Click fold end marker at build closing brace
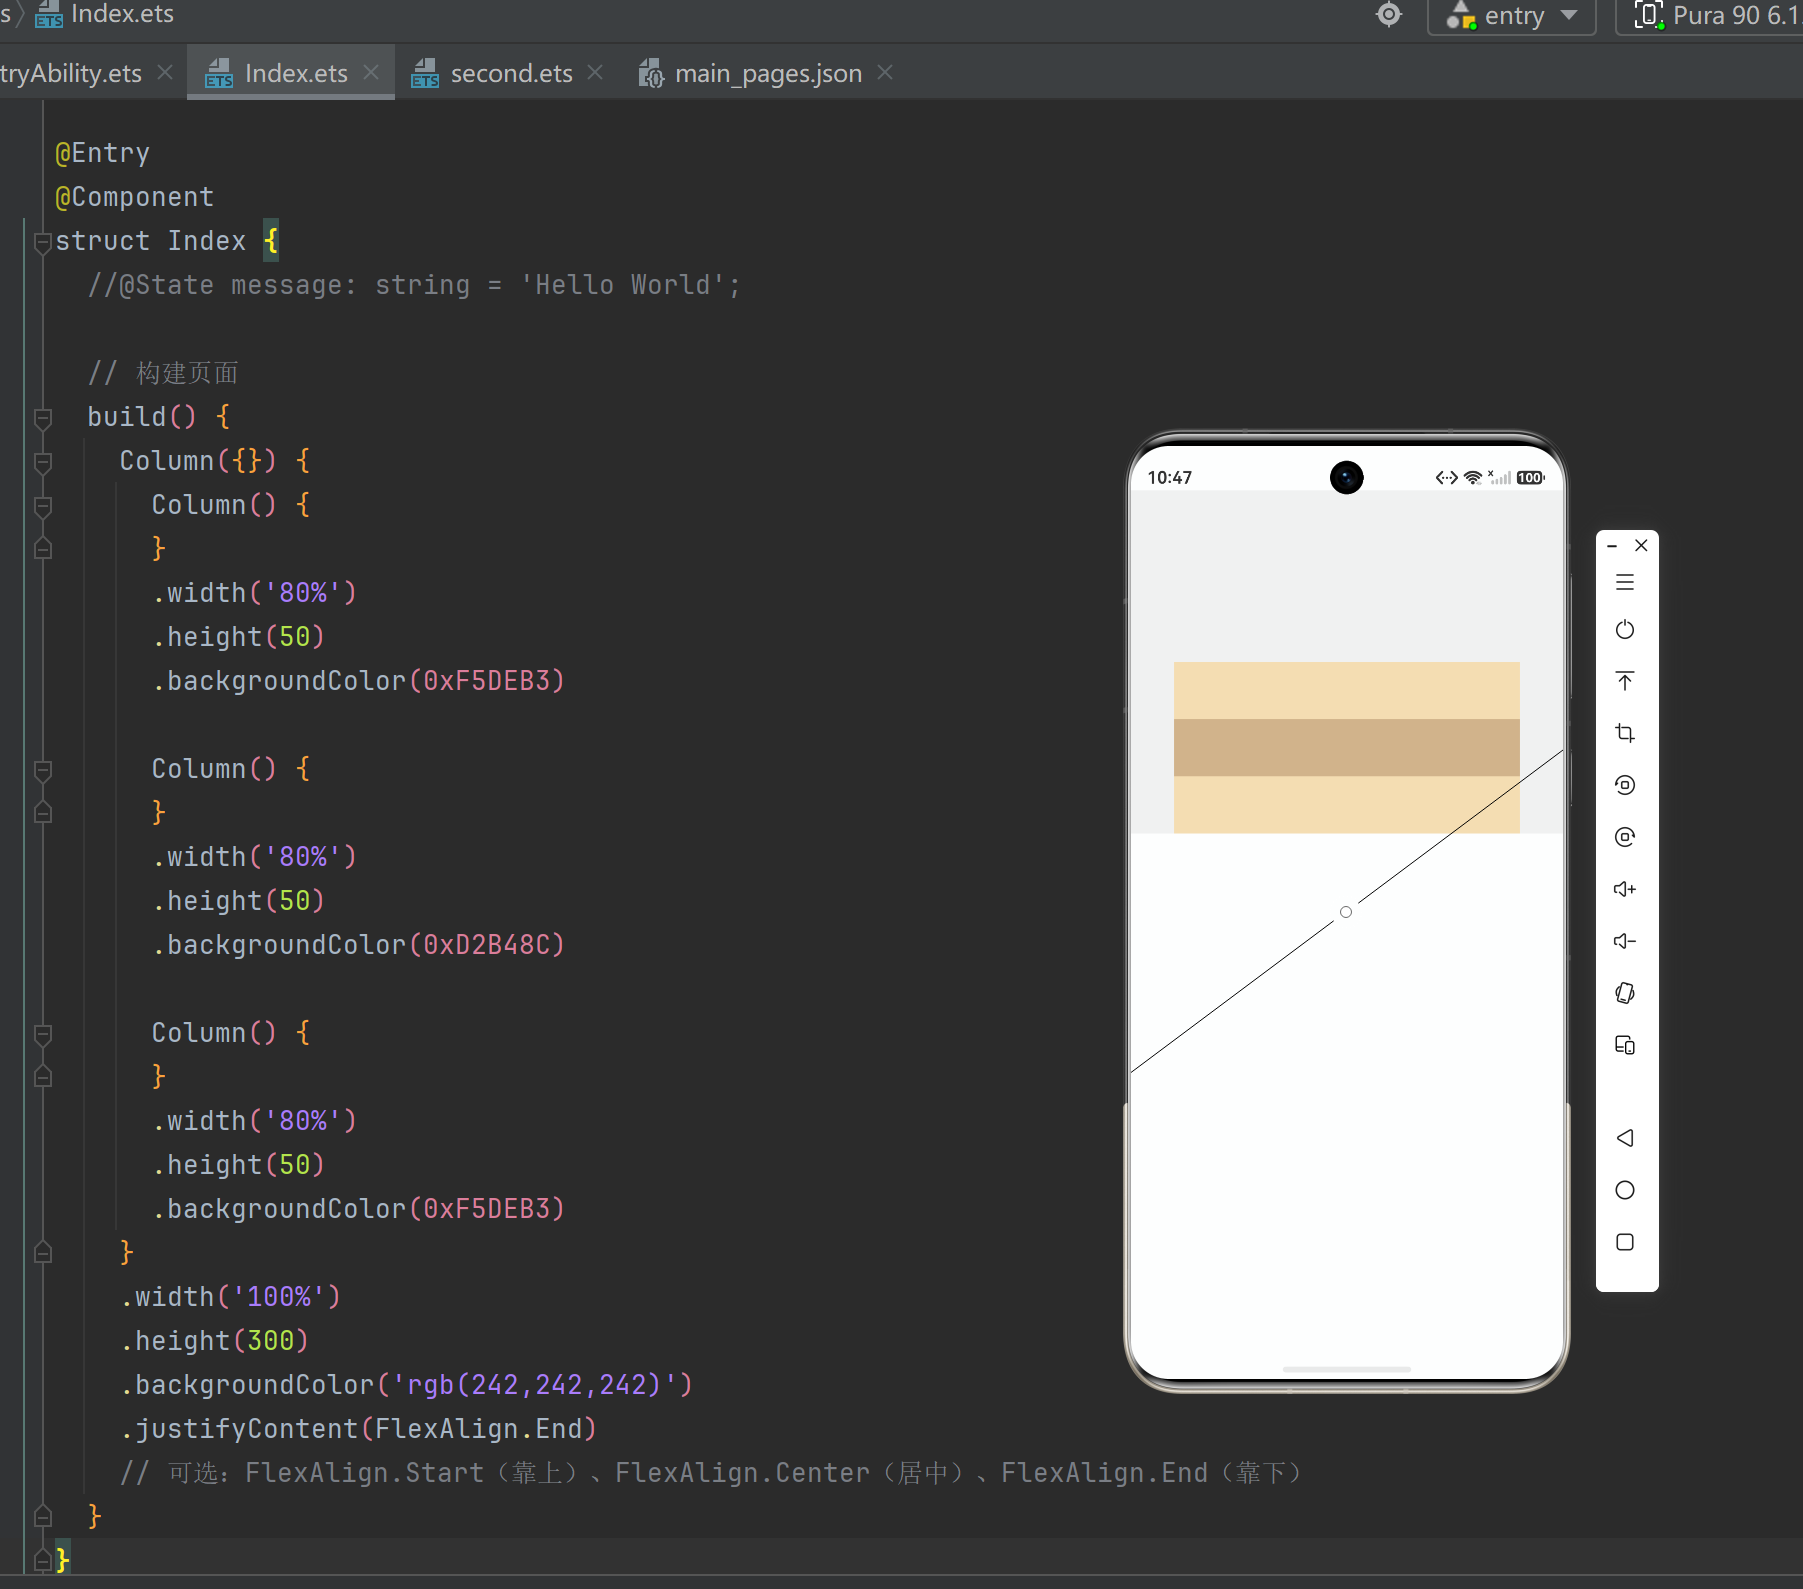 click(x=43, y=1516)
